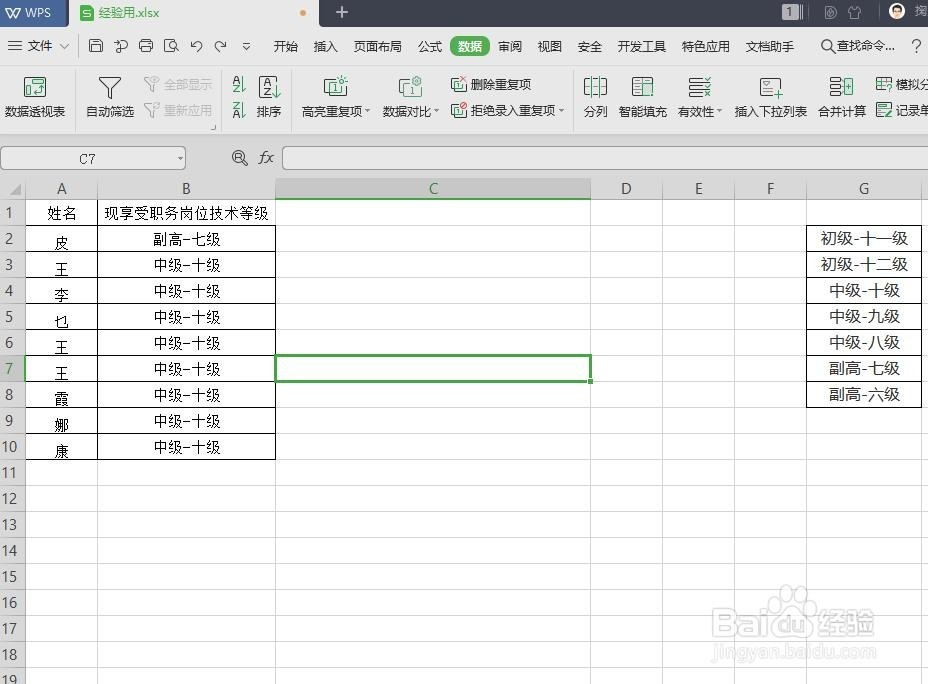Select row 7 header
This screenshot has height=684, width=928.
pos(12,369)
